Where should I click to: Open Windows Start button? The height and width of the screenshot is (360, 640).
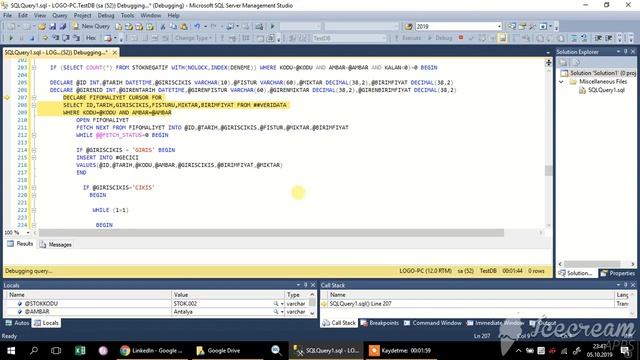tap(11, 351)
